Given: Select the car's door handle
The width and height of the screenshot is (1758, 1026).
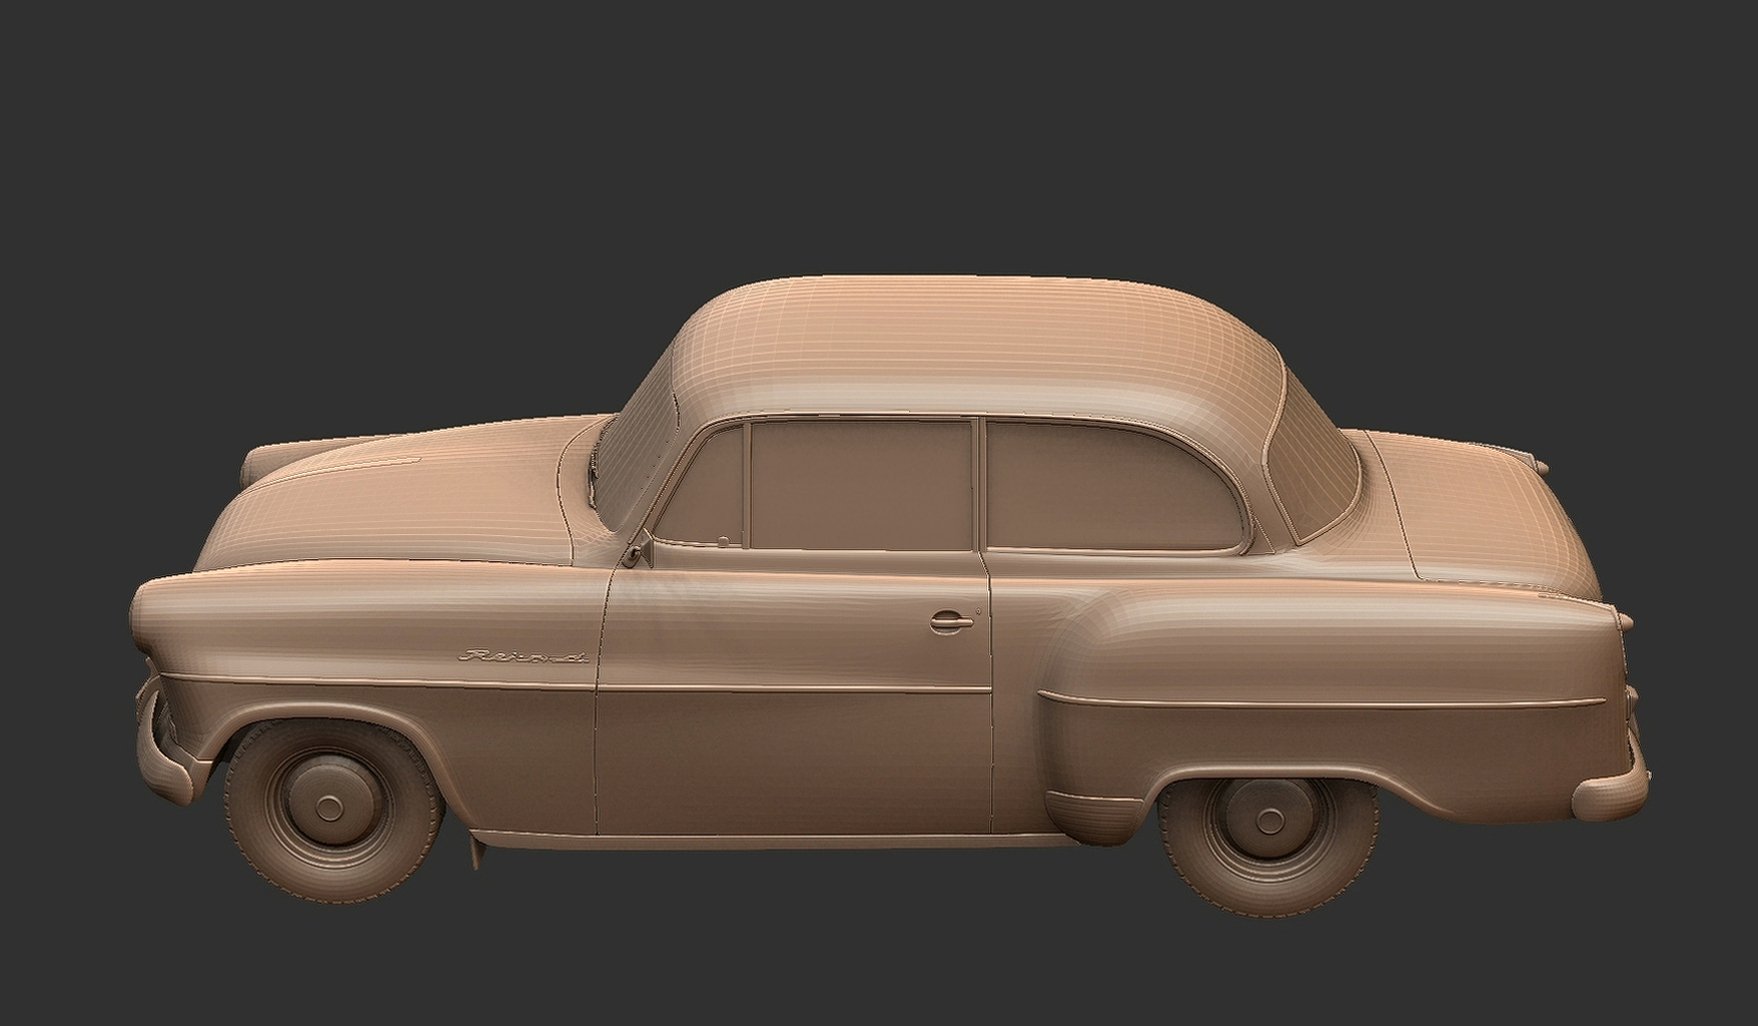Looking at the screenshot, I should coord(951,622).
